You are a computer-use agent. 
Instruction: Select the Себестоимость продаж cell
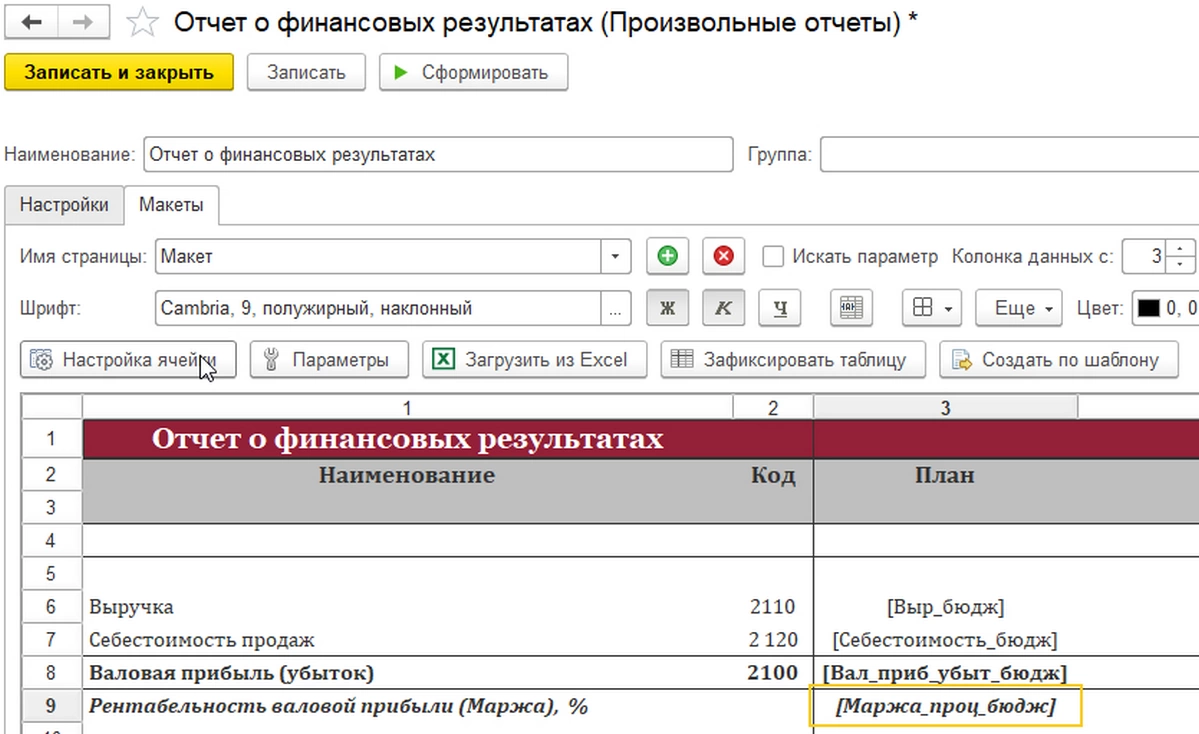click(408, 639)
